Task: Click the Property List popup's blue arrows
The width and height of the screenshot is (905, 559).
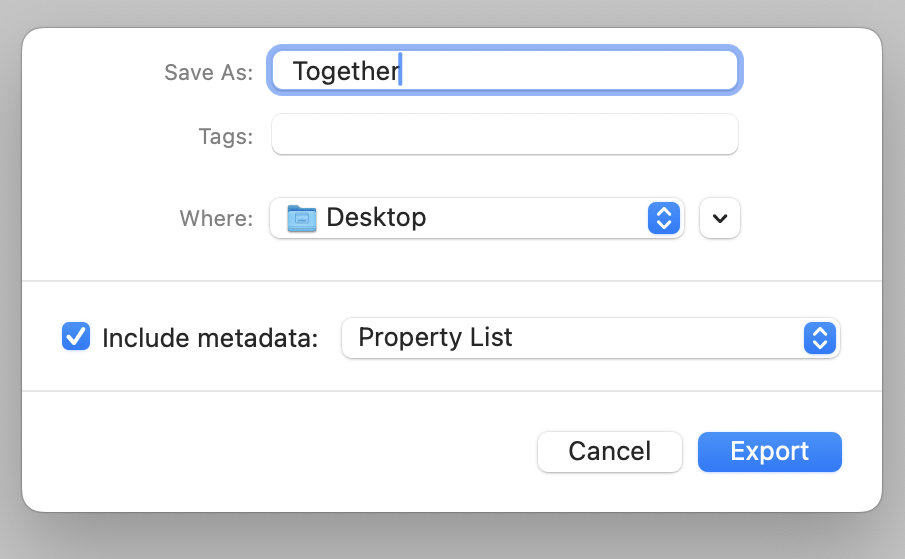Action: 819,338
